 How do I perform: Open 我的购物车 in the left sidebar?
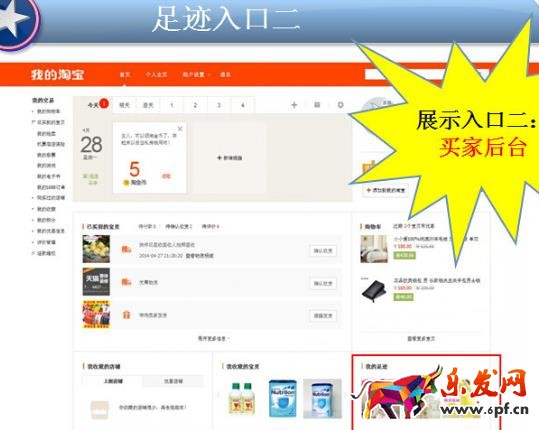click(x=48, y=111)
